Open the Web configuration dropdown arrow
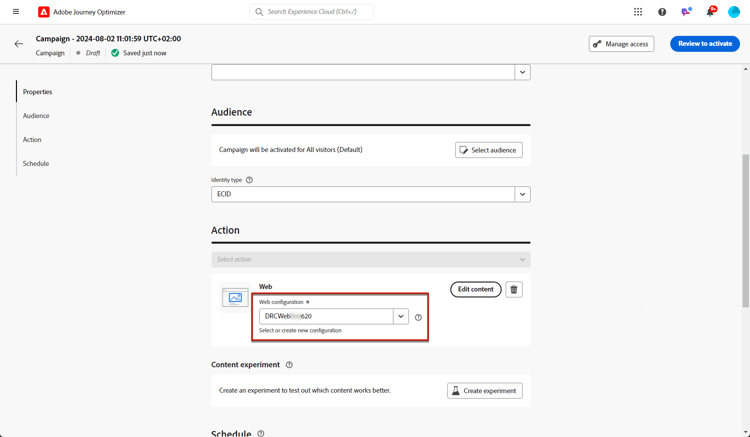 click(x=401, y=317)
